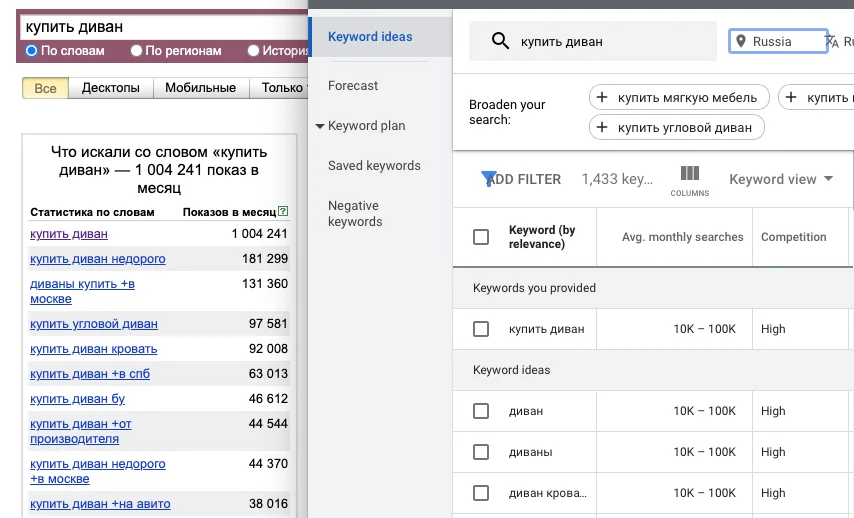Switch to the Только tab in Wordstat

(x=281, y=88)
